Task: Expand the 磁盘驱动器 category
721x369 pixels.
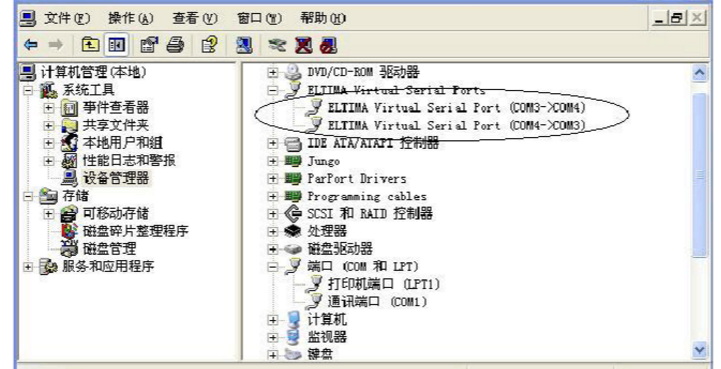Action: click(x=273, y=249)
